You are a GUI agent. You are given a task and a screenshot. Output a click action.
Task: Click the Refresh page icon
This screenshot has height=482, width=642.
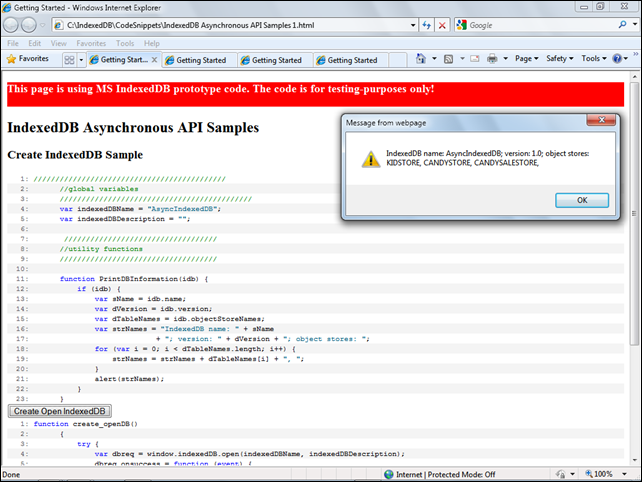point(425,24)
